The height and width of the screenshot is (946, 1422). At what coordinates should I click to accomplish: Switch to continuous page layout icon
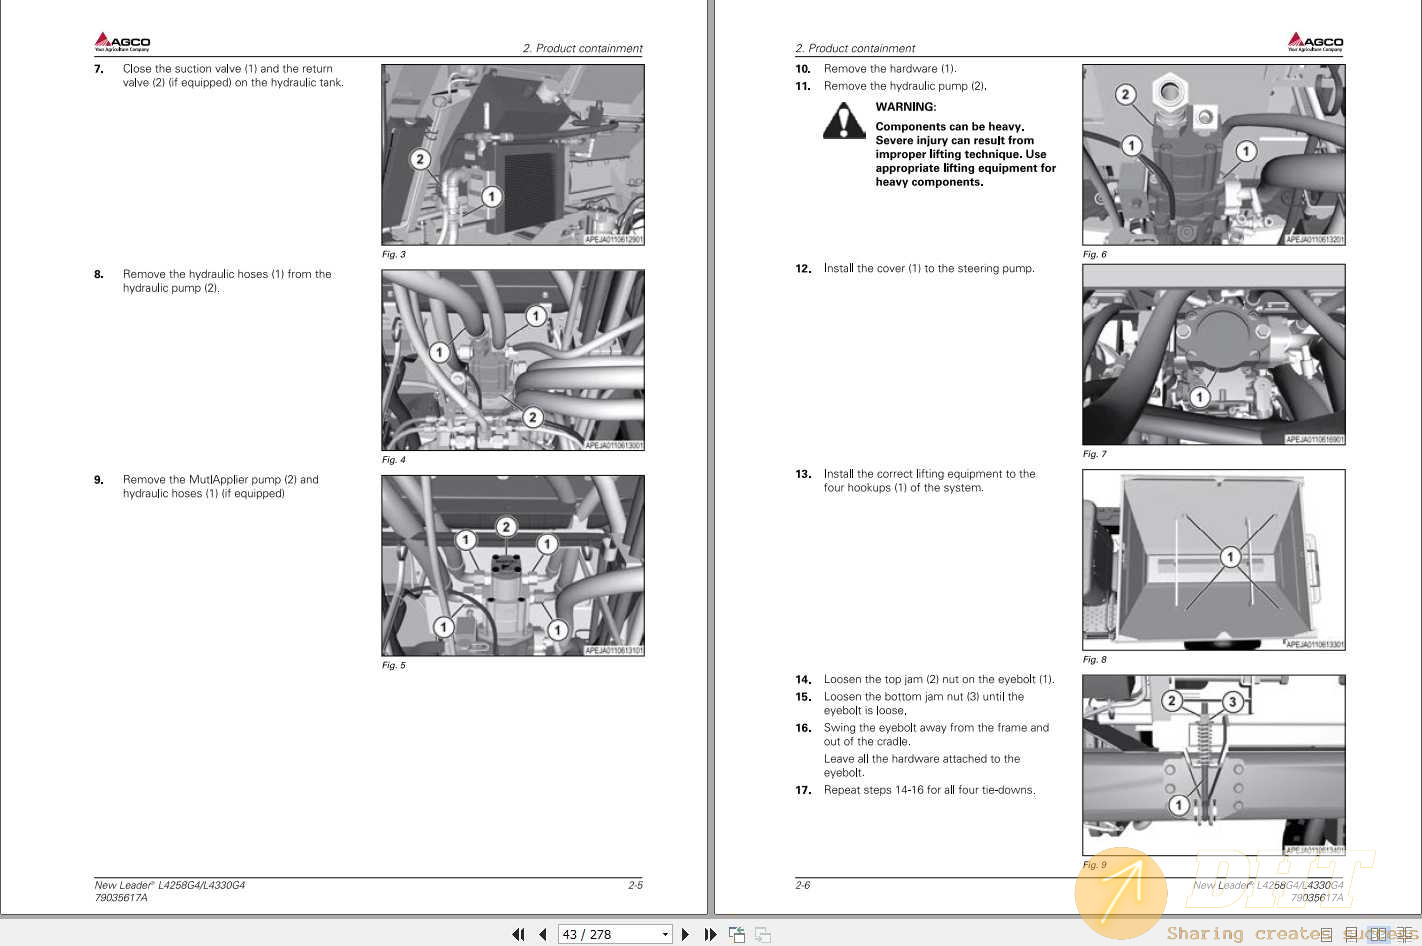(1352, 934)
